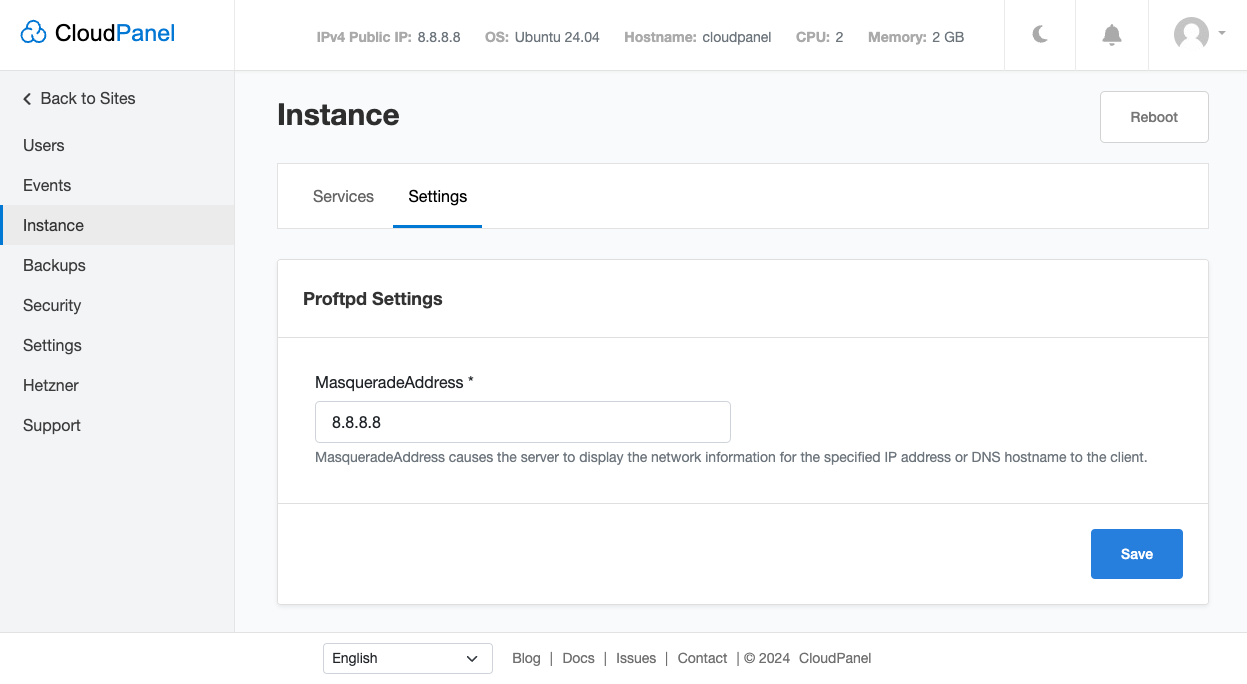Open Events in the sidebar
Screen dimensions: 1247x684
click(x=47, y=185)
